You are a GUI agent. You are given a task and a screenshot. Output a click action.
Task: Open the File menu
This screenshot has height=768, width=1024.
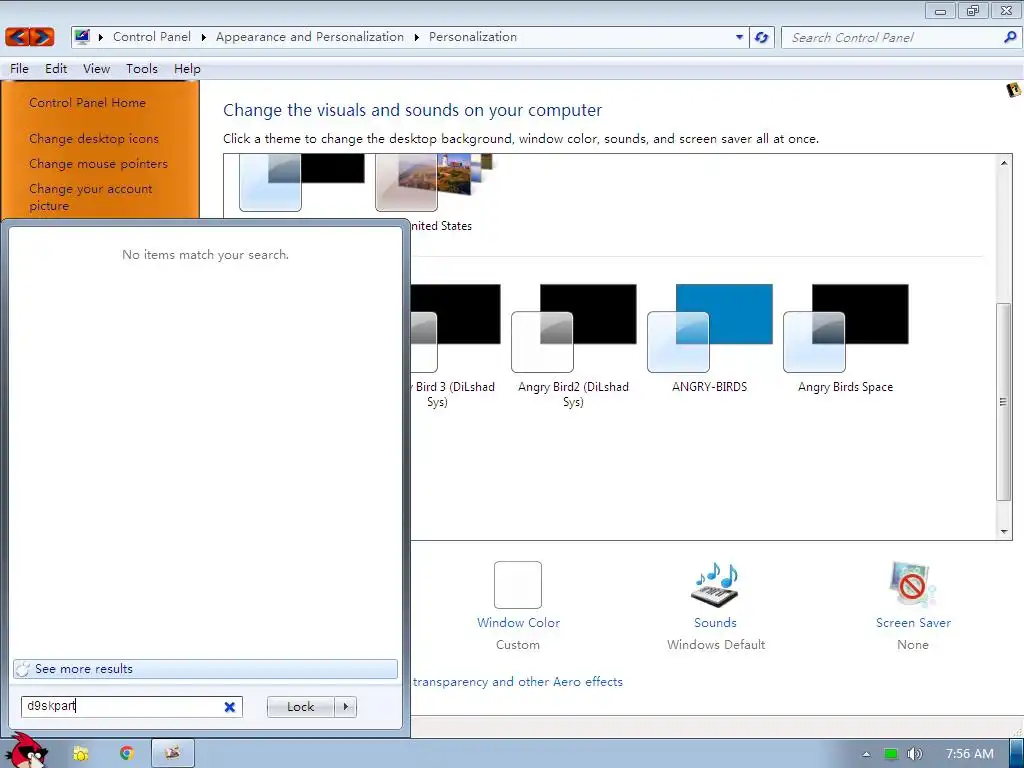point(20,69)
